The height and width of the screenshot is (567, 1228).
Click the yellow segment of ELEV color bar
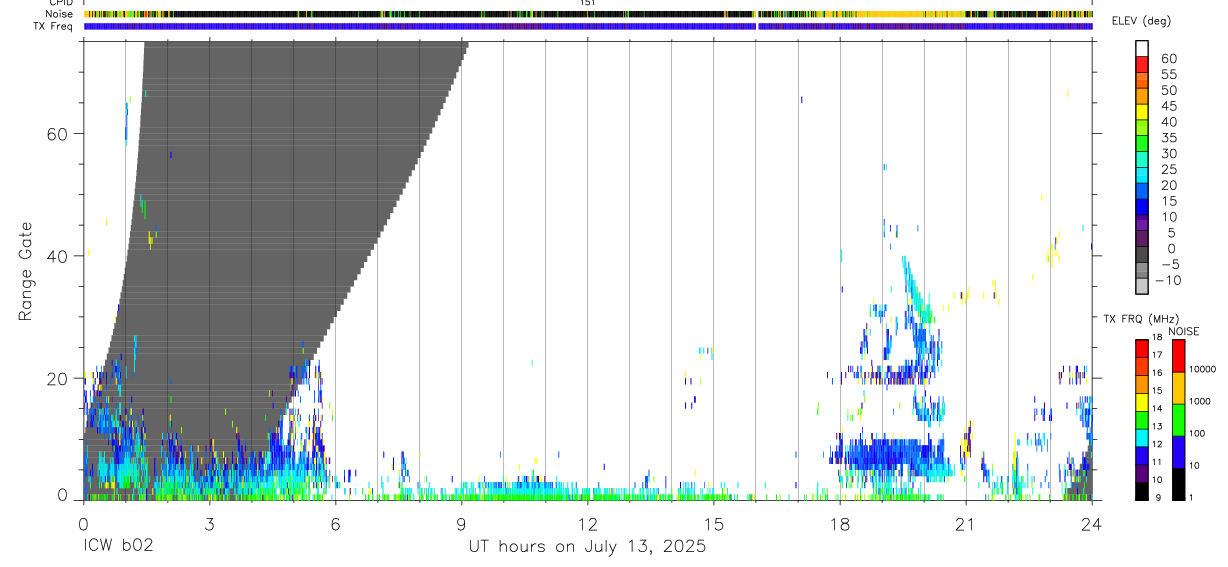coord(1142,112)
